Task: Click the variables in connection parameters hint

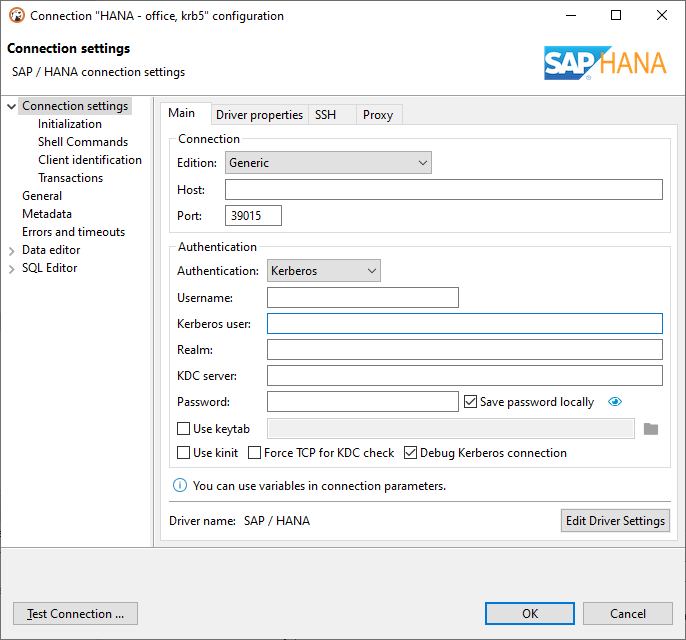Action: click(319, 486)
